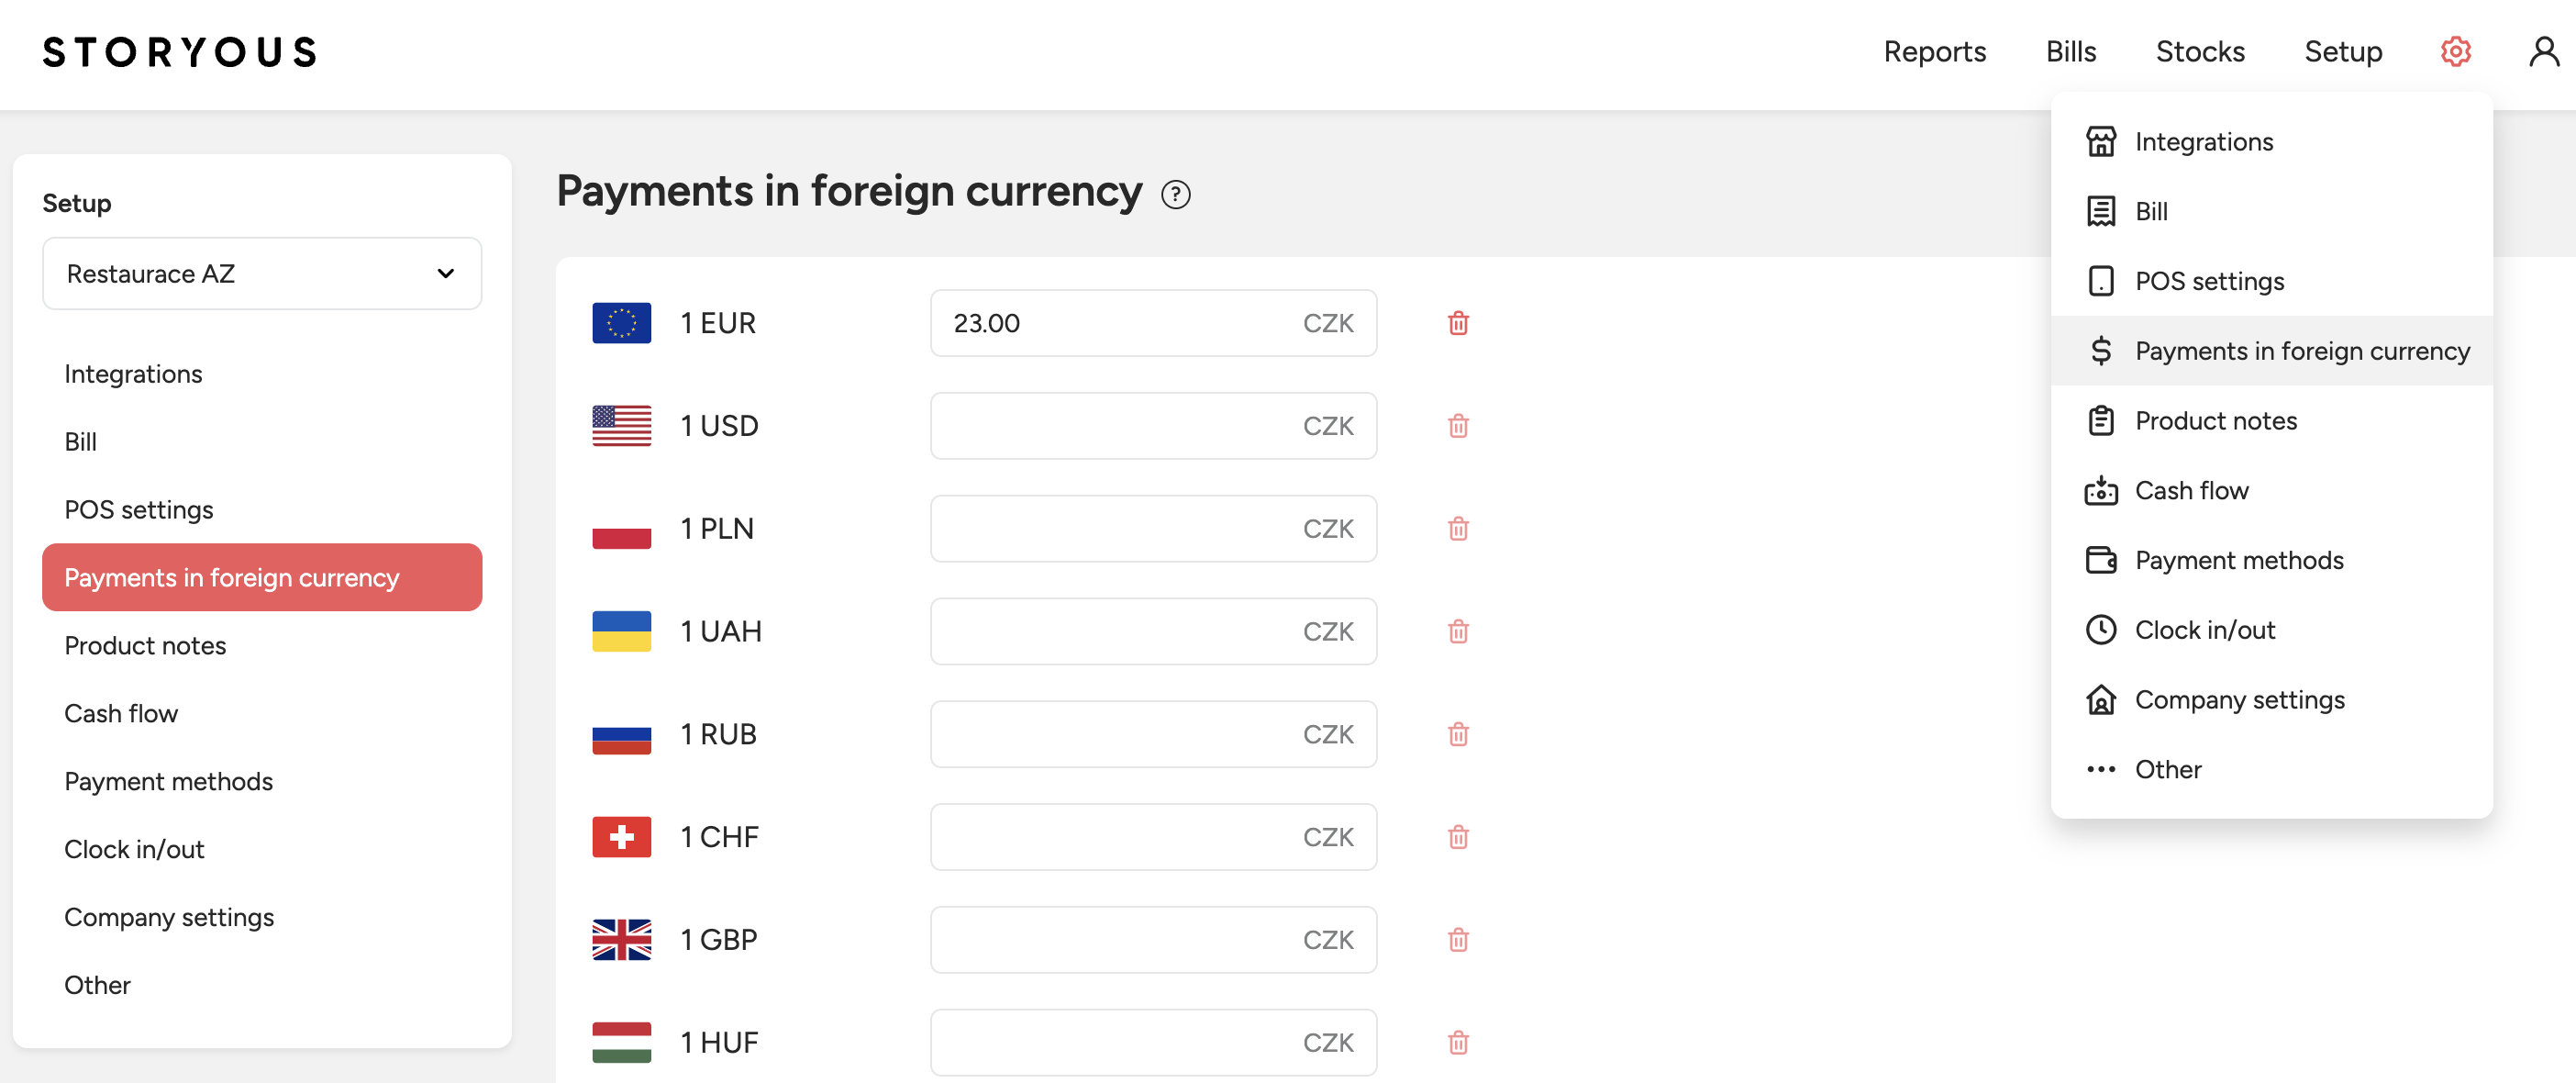
Task: Focus the CHF exchange rate input
Action: [x=1110, y=837]
